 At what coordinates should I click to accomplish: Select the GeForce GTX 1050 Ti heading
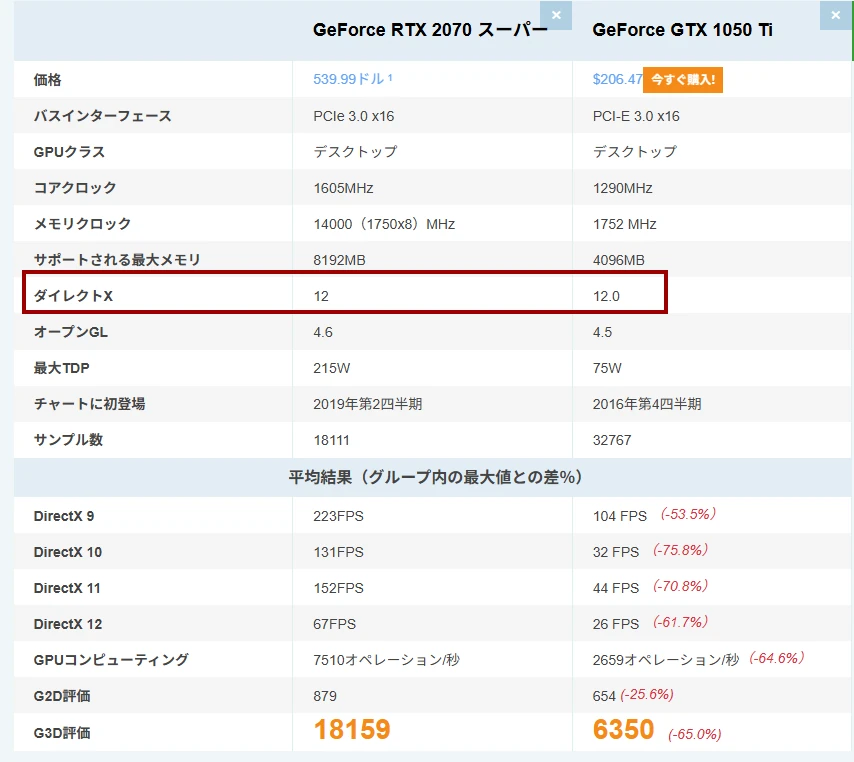682,30
